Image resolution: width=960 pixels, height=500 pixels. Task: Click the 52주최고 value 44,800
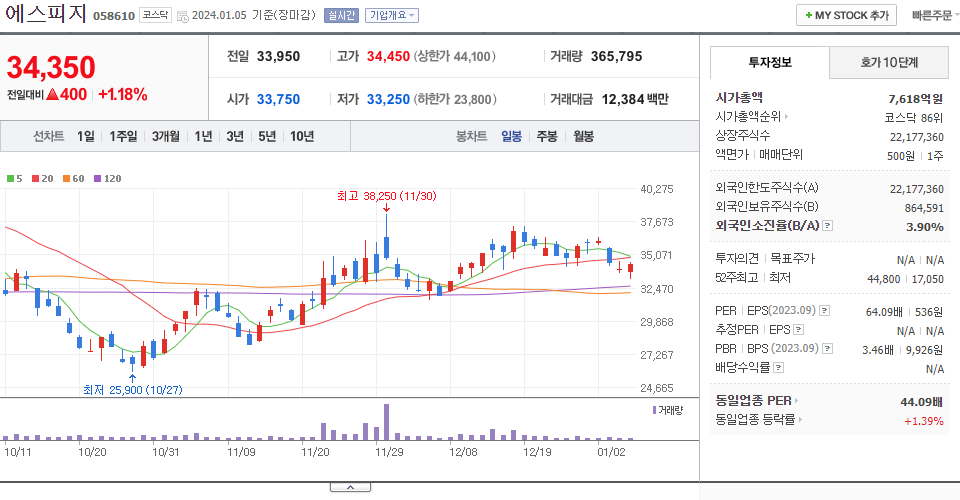pos(883,279)
